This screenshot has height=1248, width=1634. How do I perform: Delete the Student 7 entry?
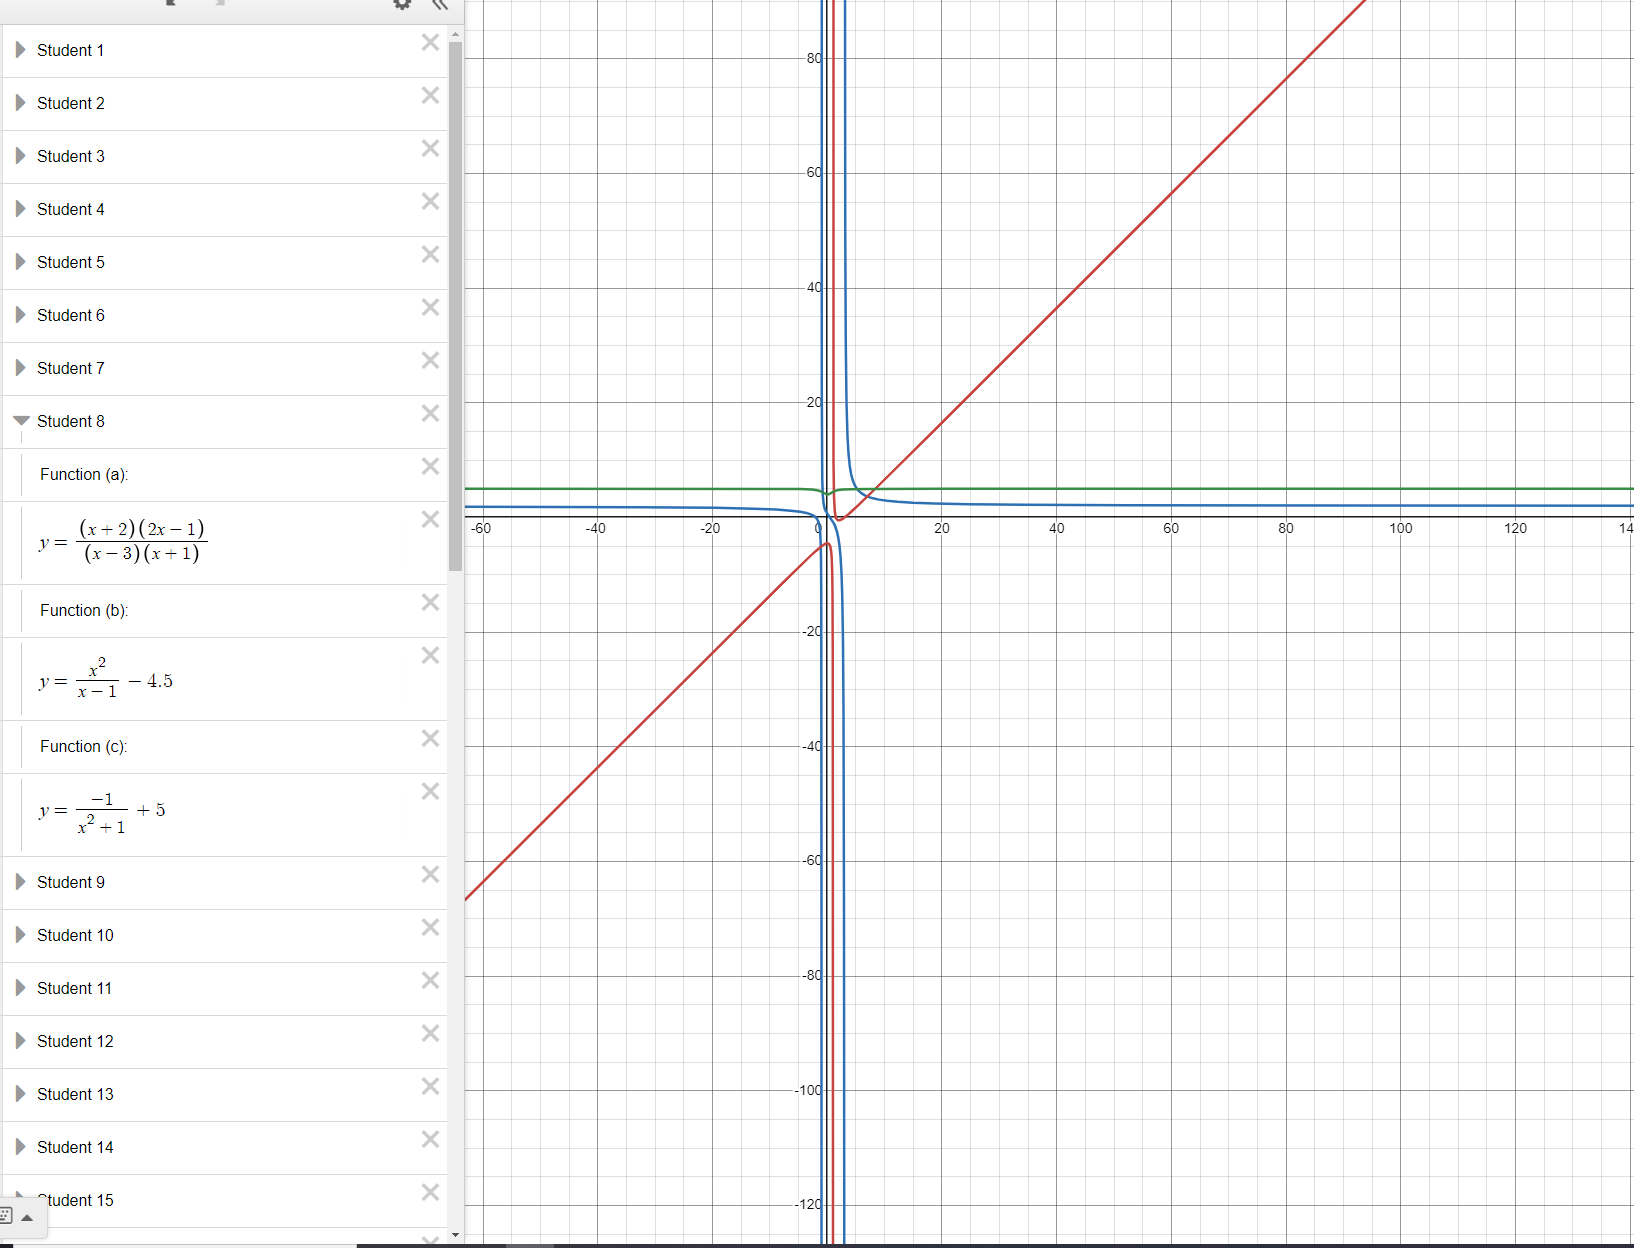430,361
